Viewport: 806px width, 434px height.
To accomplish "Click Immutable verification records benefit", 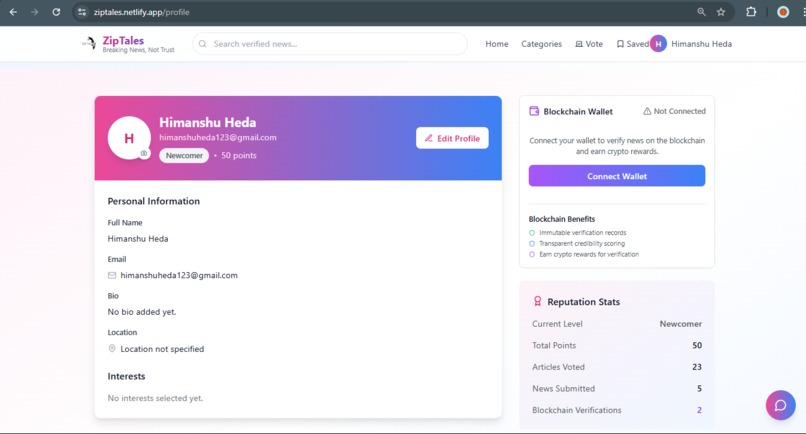I will 583,232.
